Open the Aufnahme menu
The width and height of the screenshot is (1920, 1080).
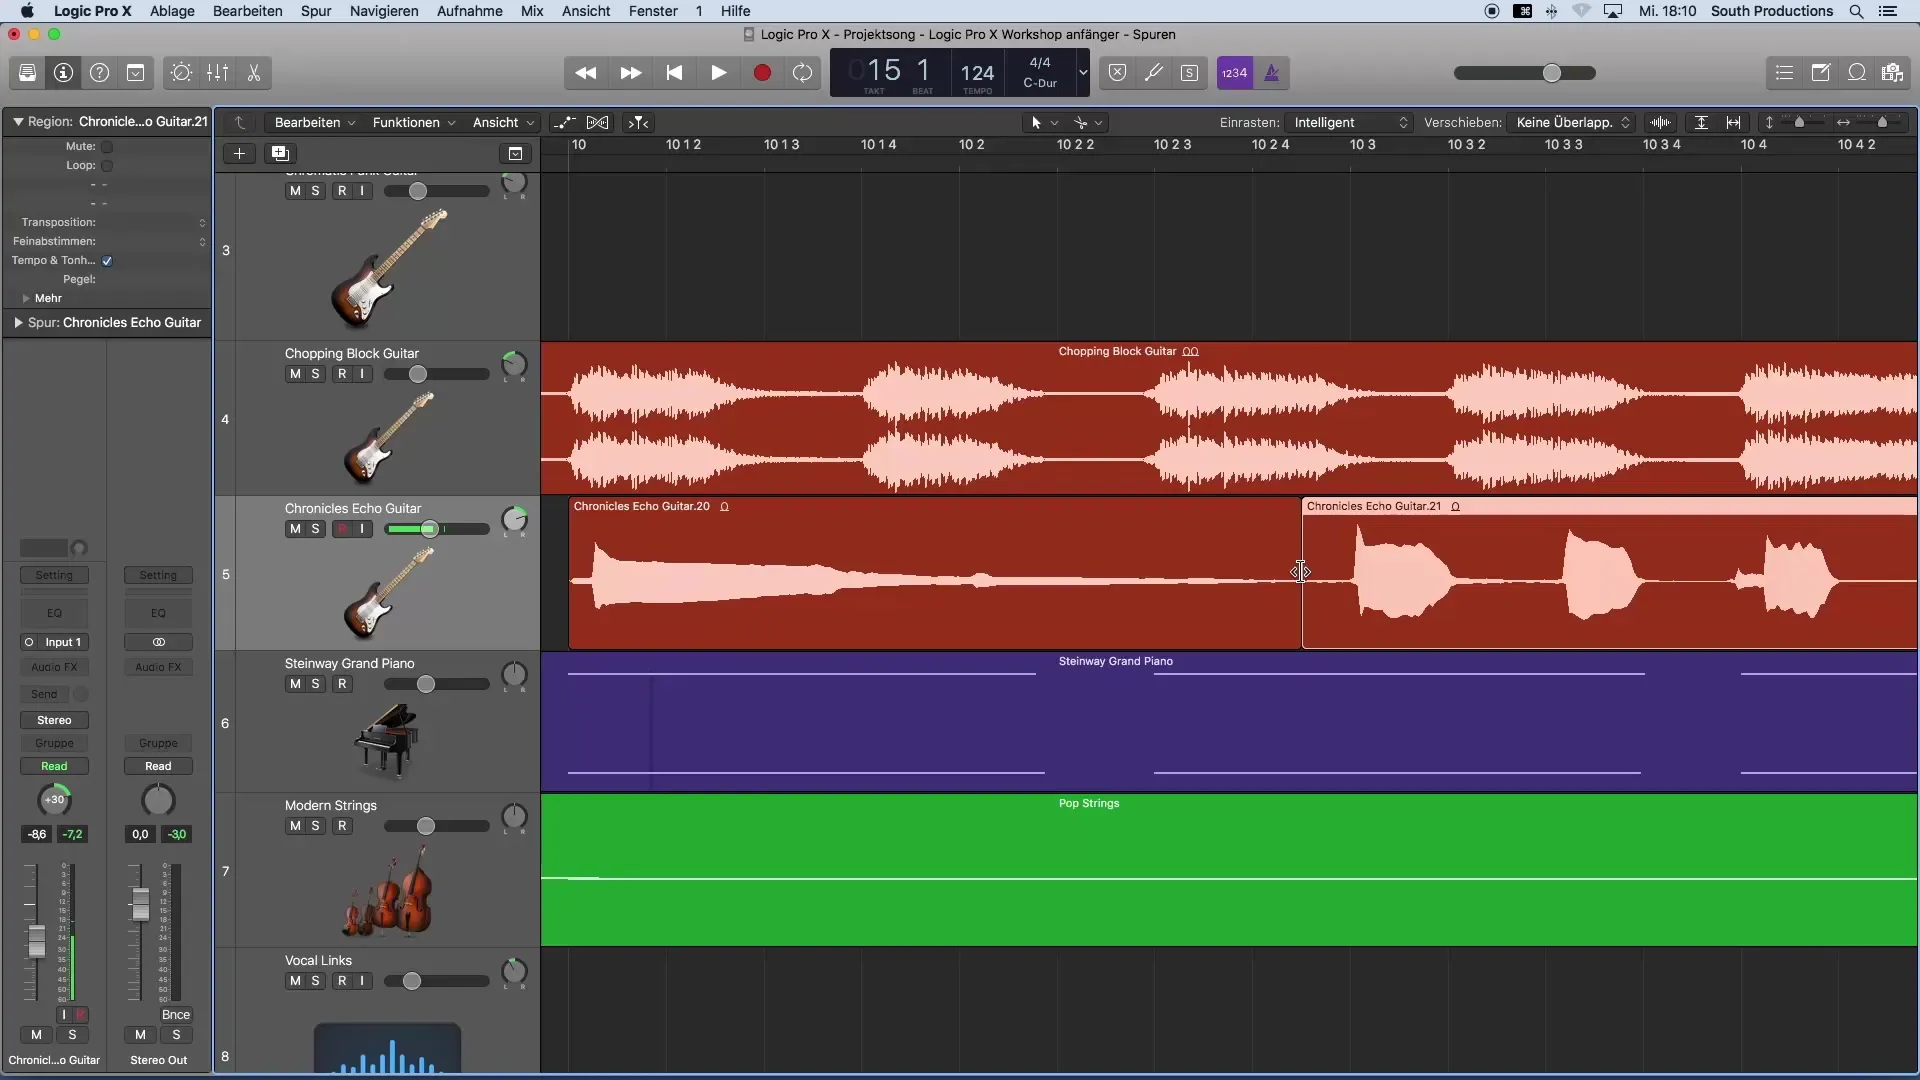[x=469, y=11]
